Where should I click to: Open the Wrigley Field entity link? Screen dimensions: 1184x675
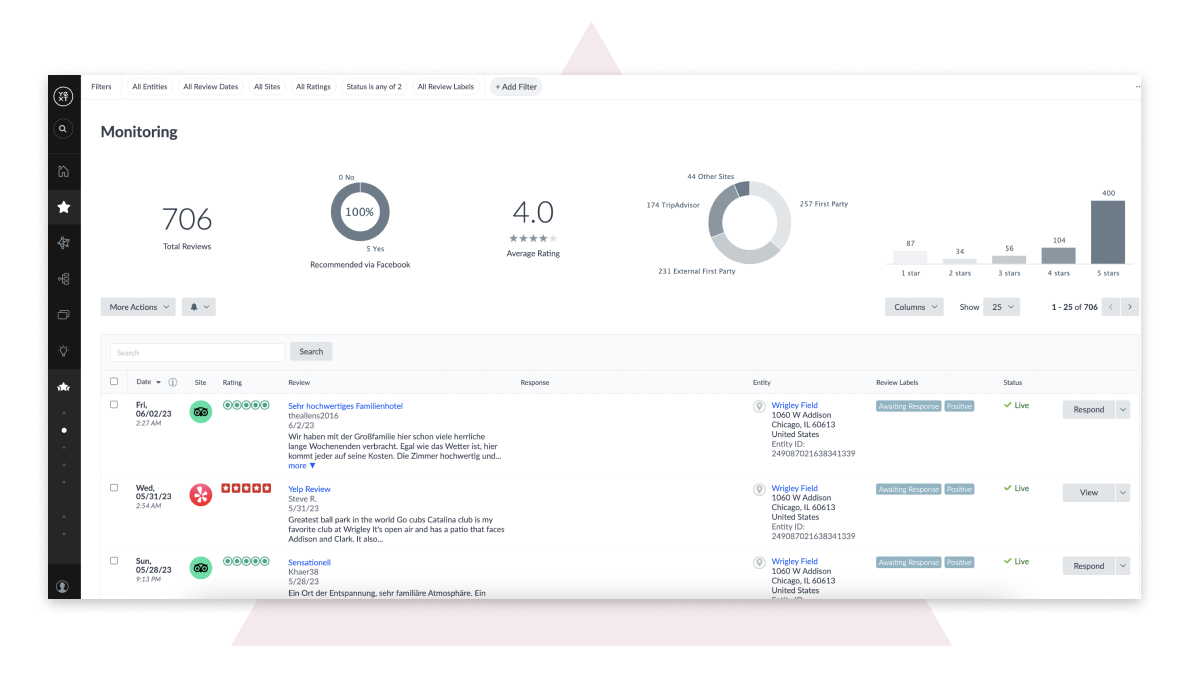[x=794, y=404]
